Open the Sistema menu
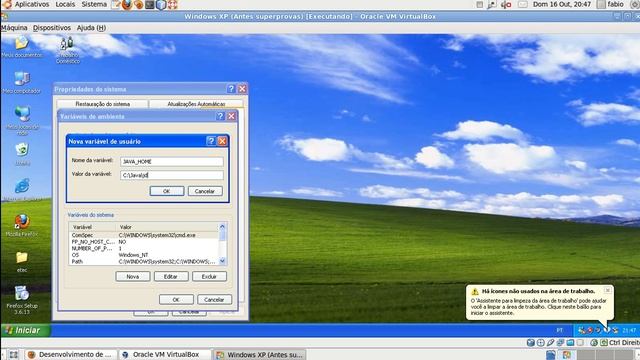 (94, 4)
